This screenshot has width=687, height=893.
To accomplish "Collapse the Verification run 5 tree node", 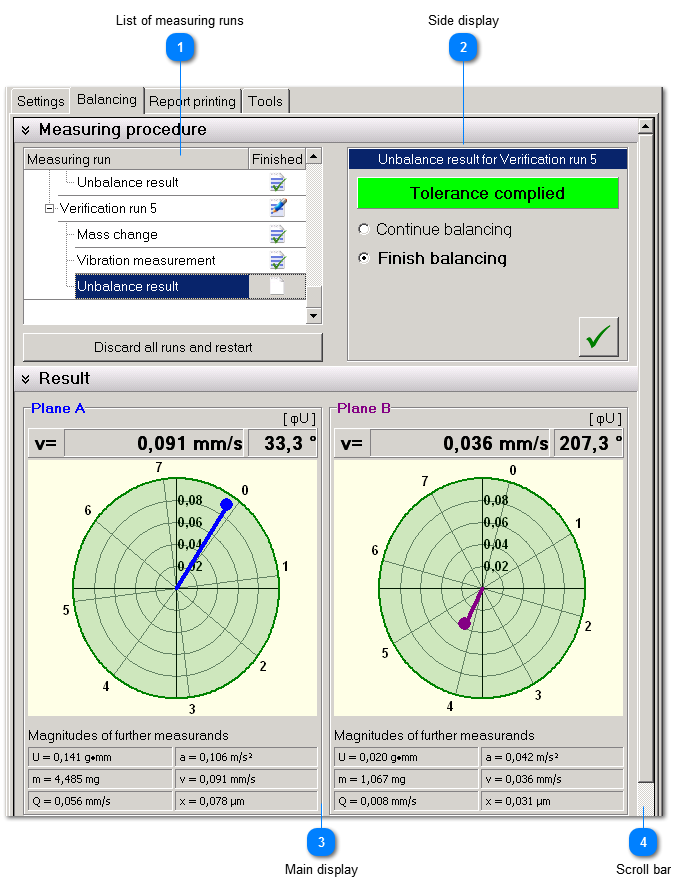I will coord(49,209).
